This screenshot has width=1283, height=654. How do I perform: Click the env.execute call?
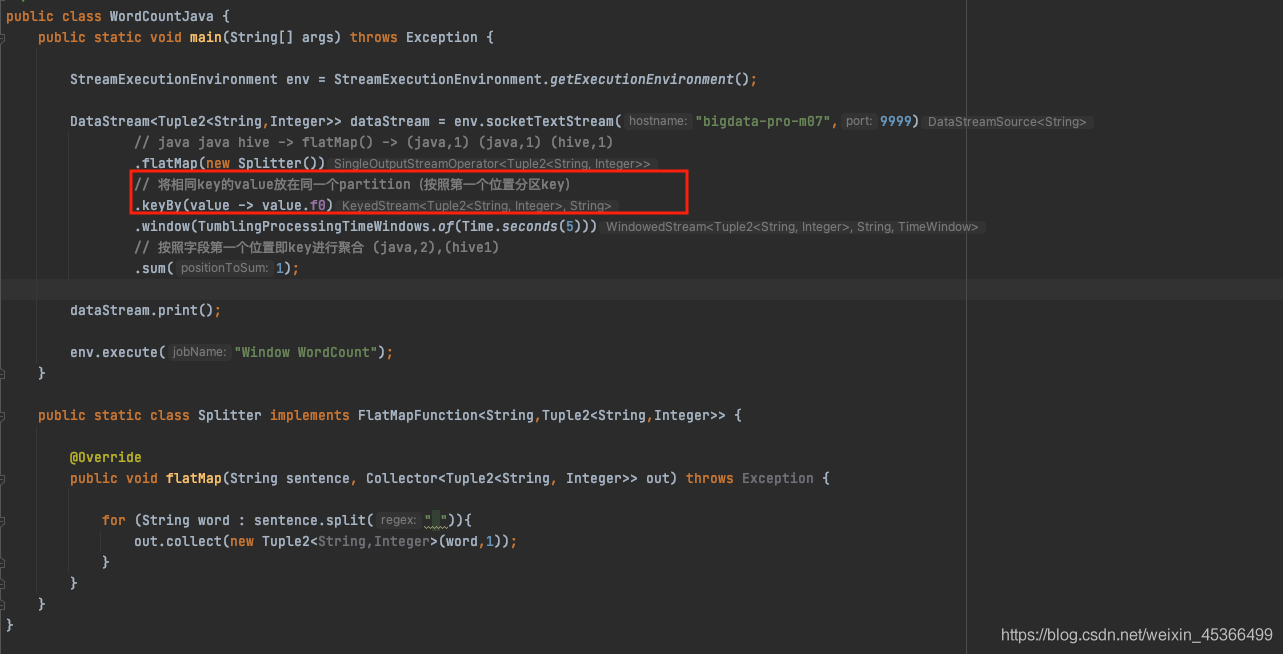[114, 352]
